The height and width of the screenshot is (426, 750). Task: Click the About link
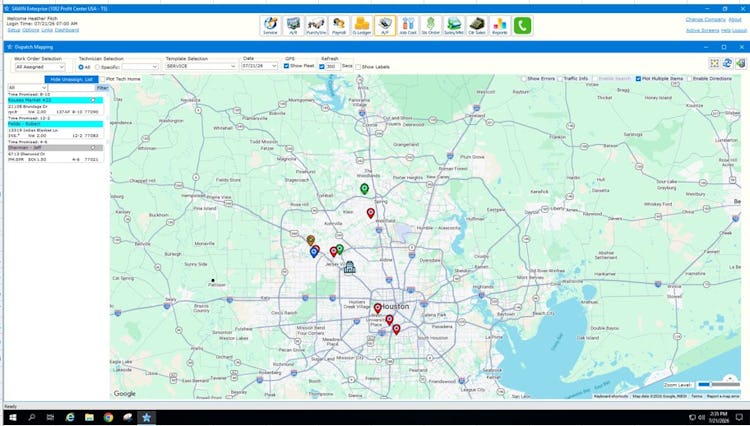735,20
